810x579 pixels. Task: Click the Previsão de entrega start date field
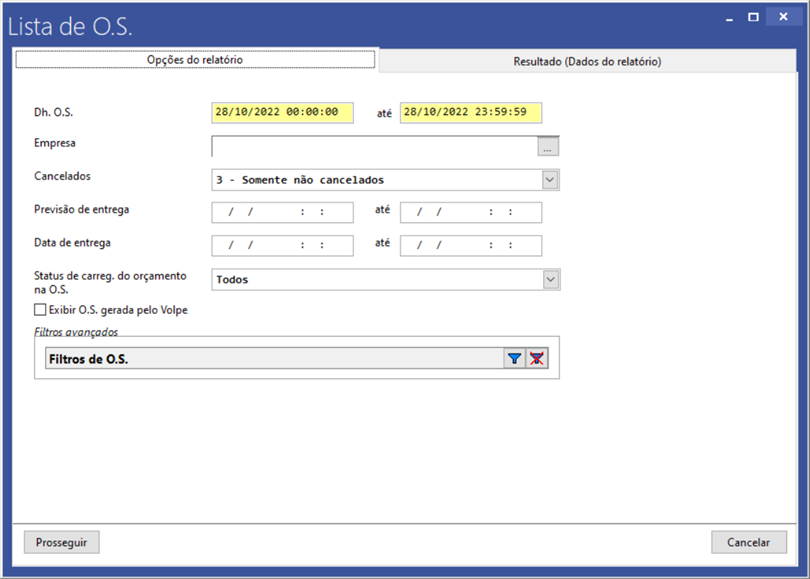point(282,213)
